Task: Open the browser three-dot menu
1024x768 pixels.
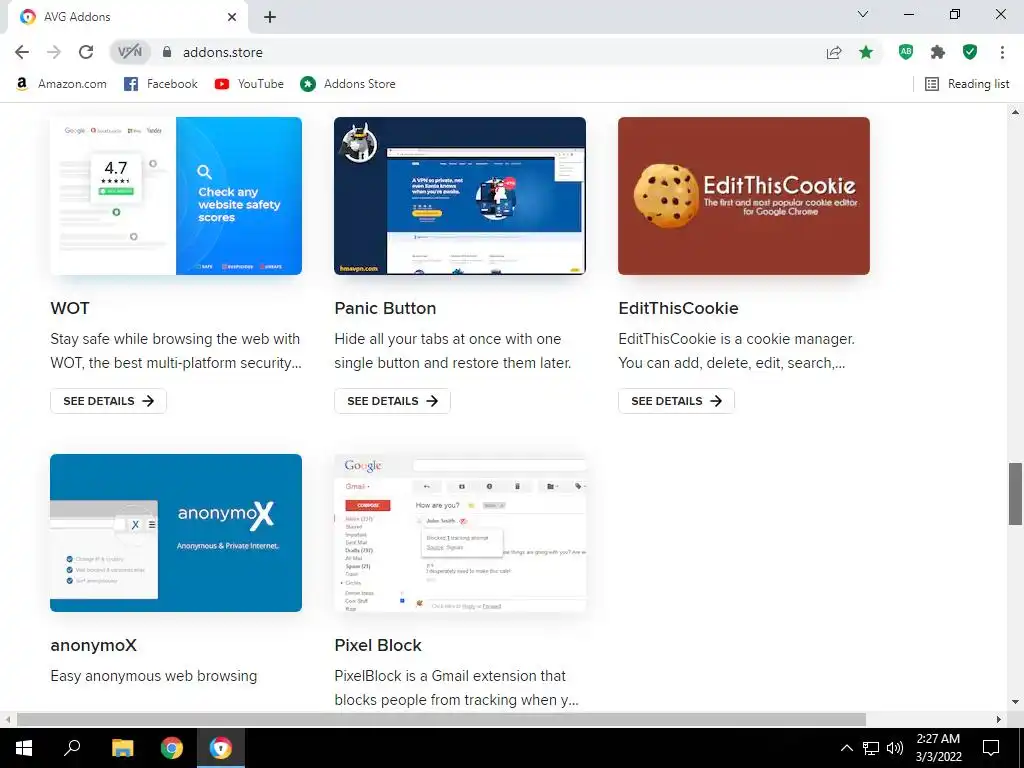Action: click(1002, 52)
